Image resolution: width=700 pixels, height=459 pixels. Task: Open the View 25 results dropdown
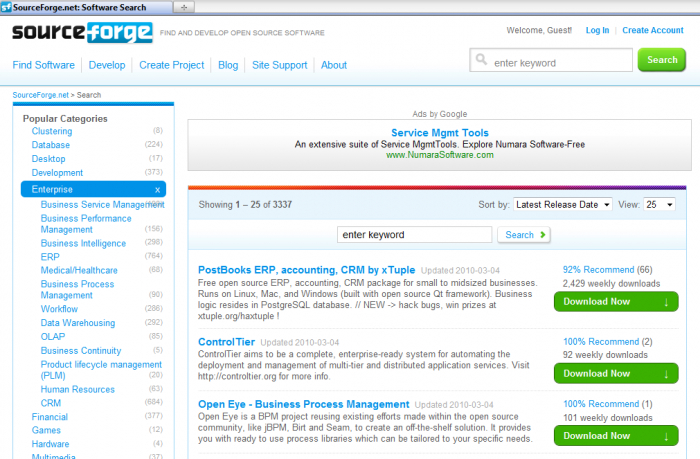pos(659,204)
